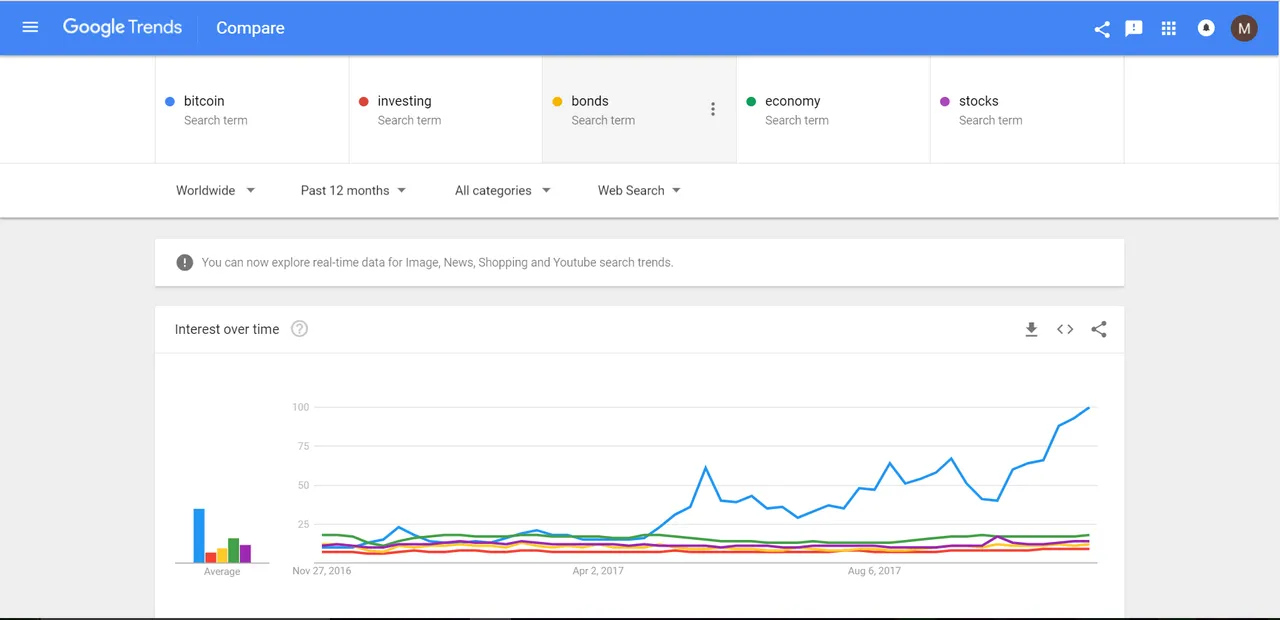
Task: Download Interest over time data
Action: tap(1031, 329)
